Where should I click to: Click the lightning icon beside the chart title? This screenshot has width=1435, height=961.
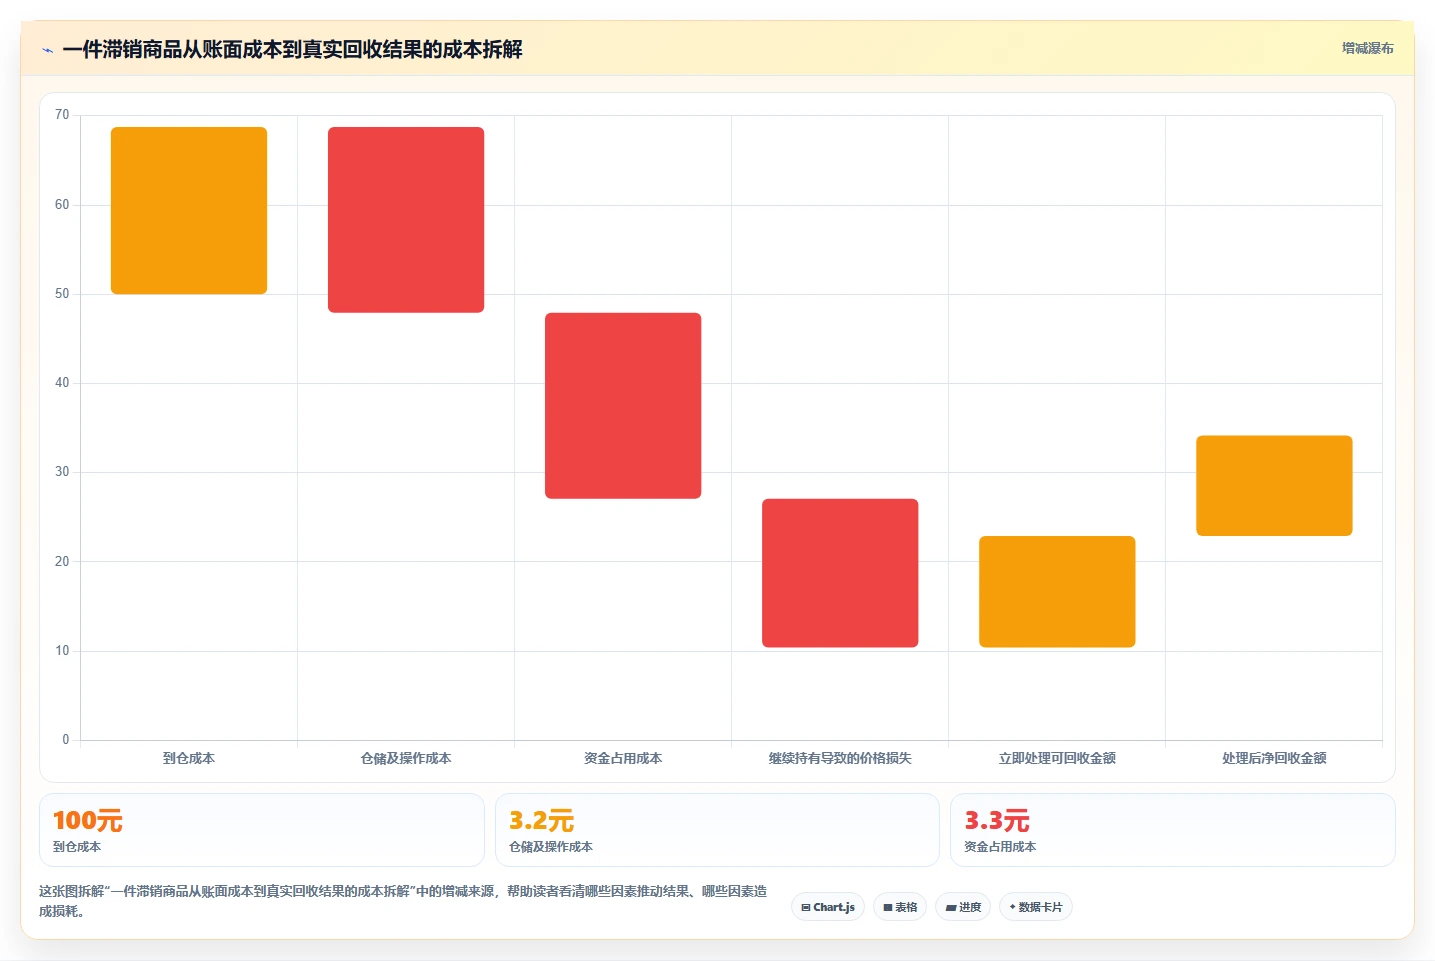[x=47, y=50]
